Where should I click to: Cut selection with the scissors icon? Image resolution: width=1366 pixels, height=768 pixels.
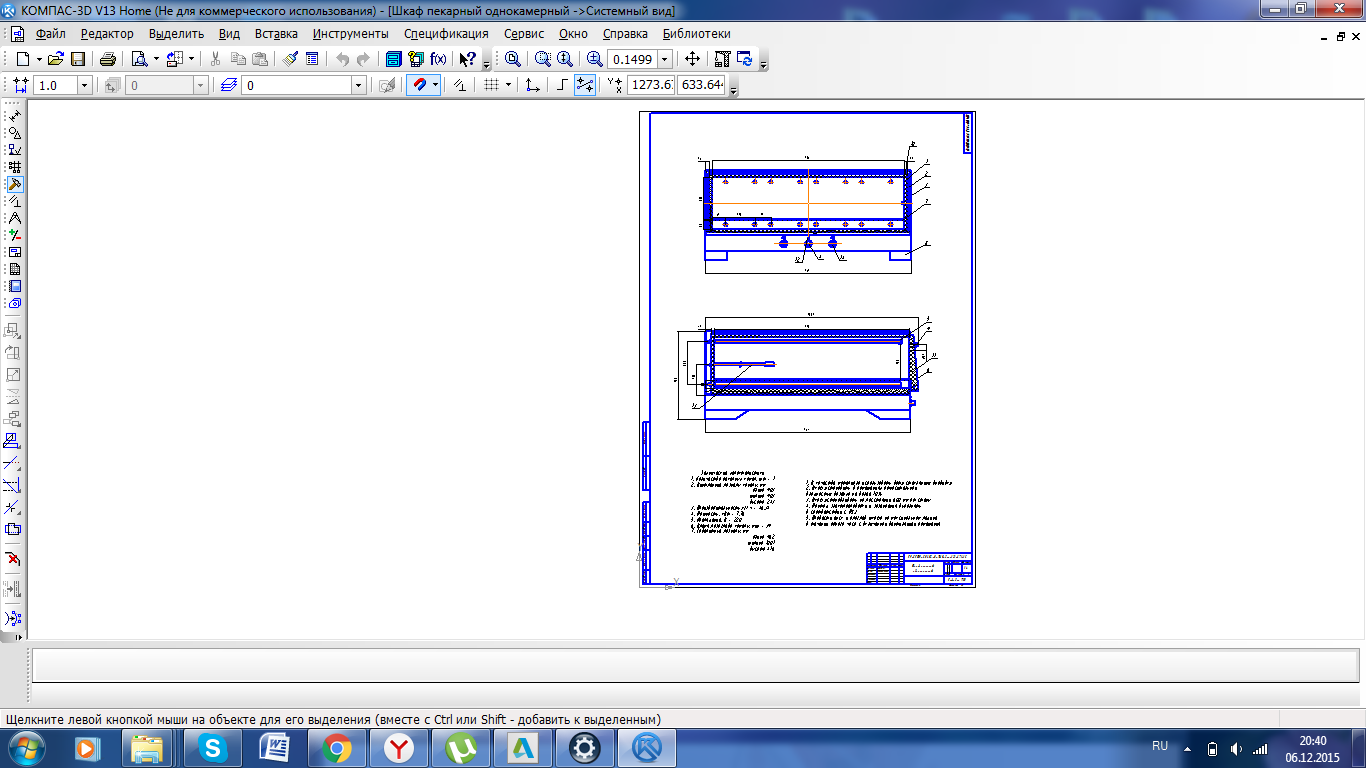(215, 59)
